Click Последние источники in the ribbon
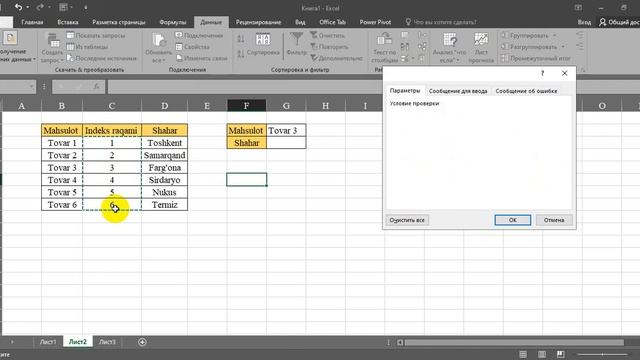The width and height of the screenshot is (640, 360). (102, 58)
